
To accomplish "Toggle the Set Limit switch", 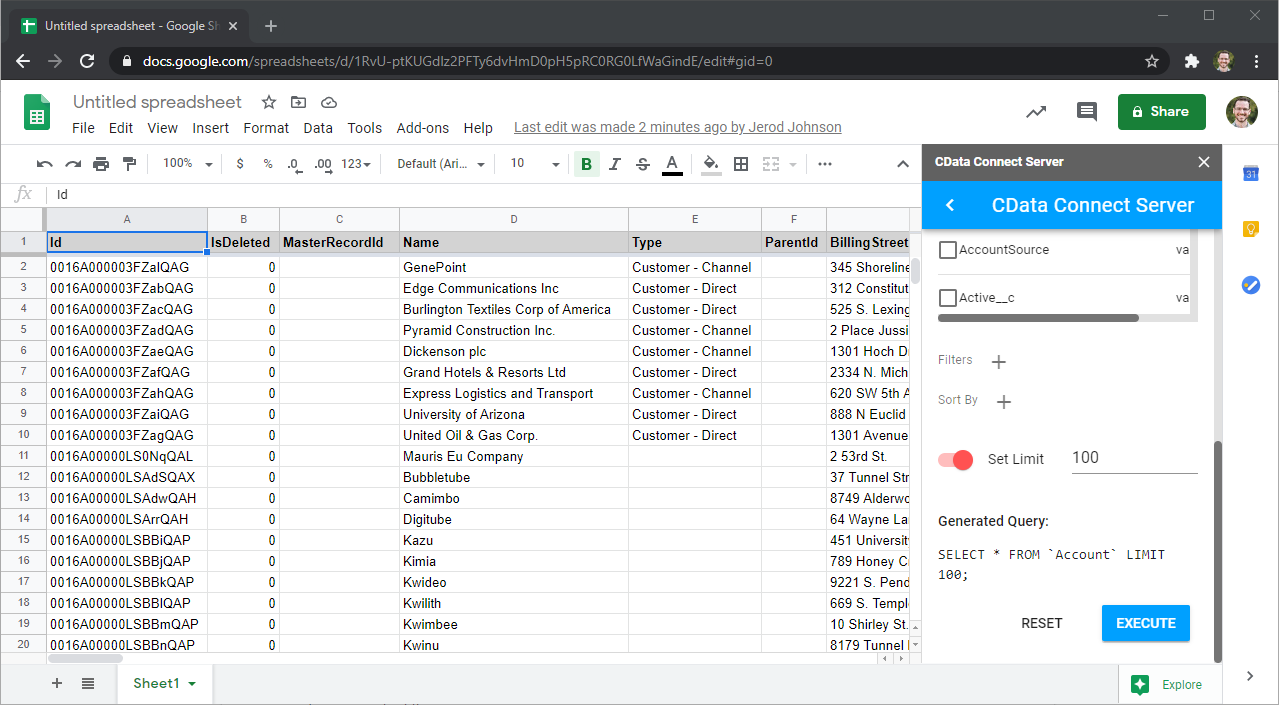I will [955, 460].
